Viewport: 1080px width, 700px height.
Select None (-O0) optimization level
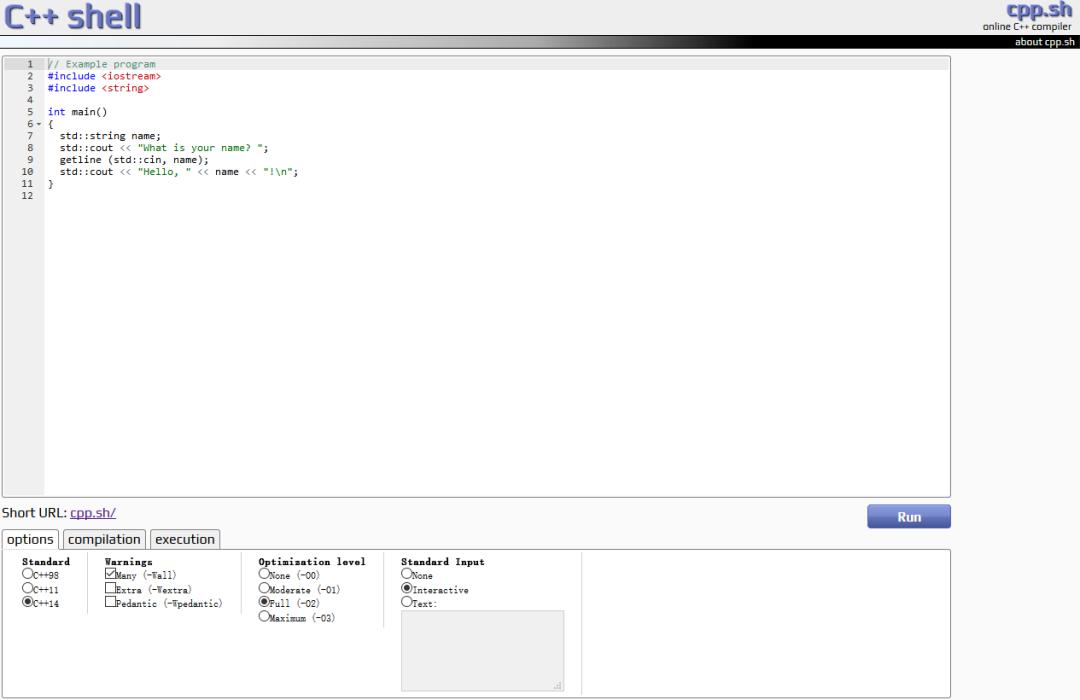[264, 573]
